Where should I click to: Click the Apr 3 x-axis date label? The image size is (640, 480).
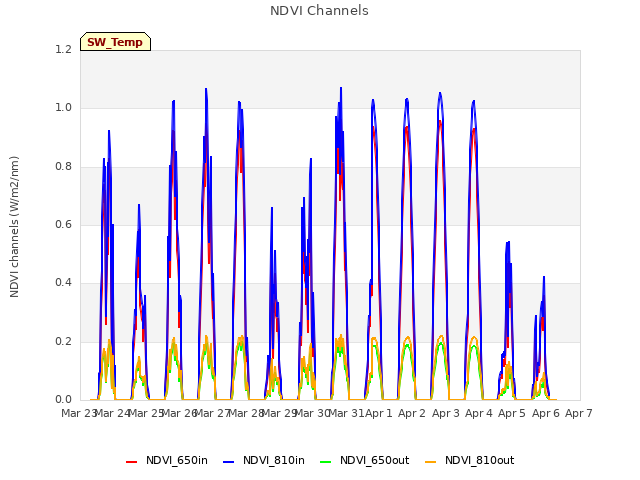point(445,413)
